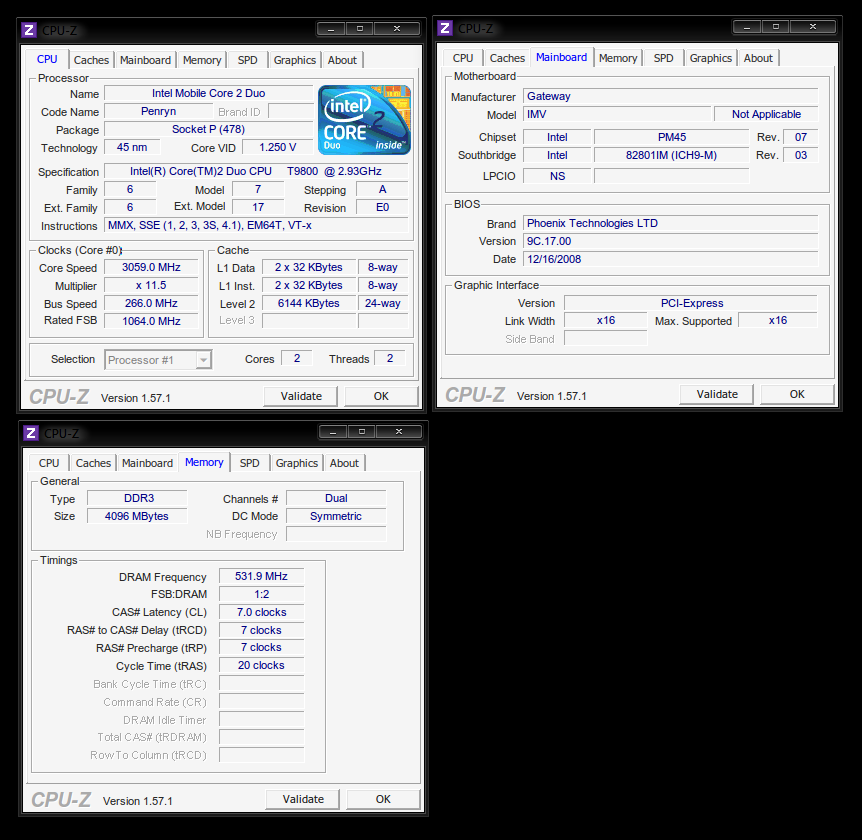Image resolution: width=862 pixels, height=840 pixels.
Task: Open Caches tab in Memory window
Action: pos(93,463)
